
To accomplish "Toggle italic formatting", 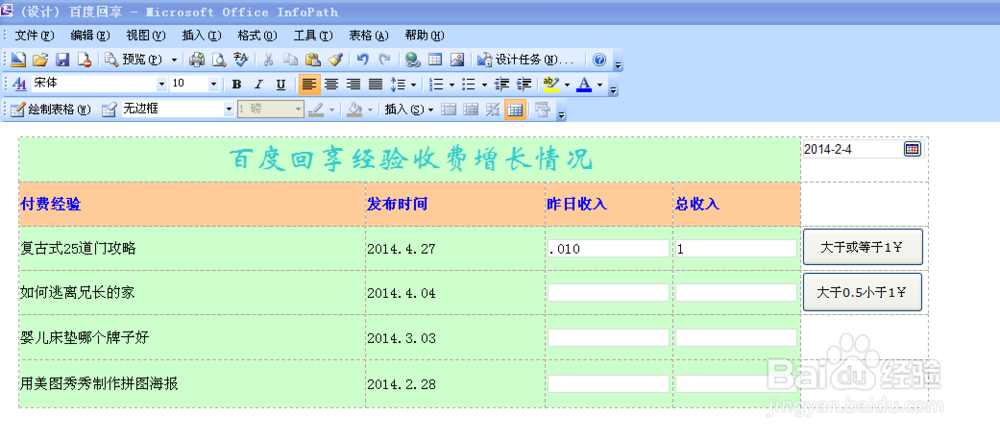I will tap(258, 84).
